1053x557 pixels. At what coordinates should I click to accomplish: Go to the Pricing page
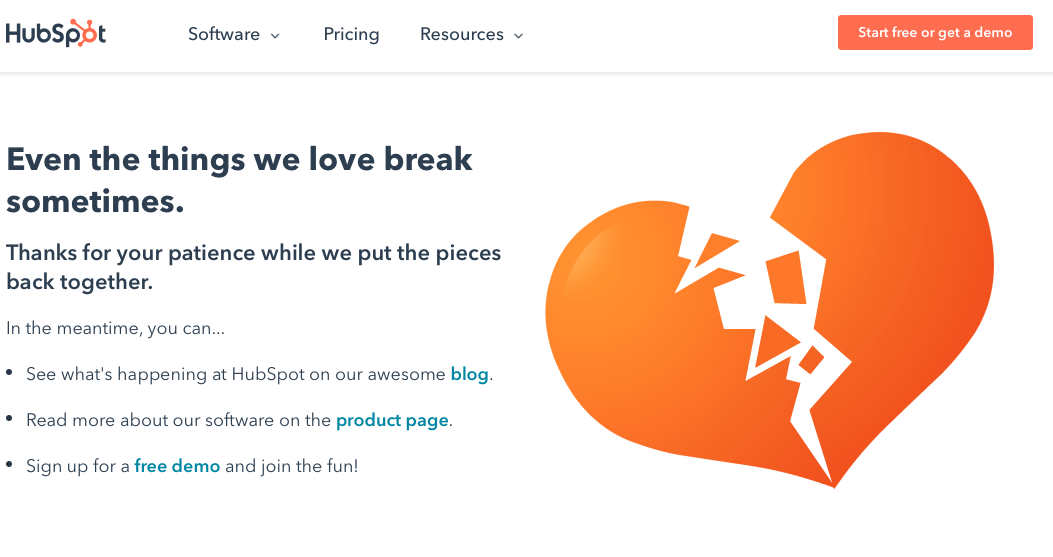(x=351, y=34)
